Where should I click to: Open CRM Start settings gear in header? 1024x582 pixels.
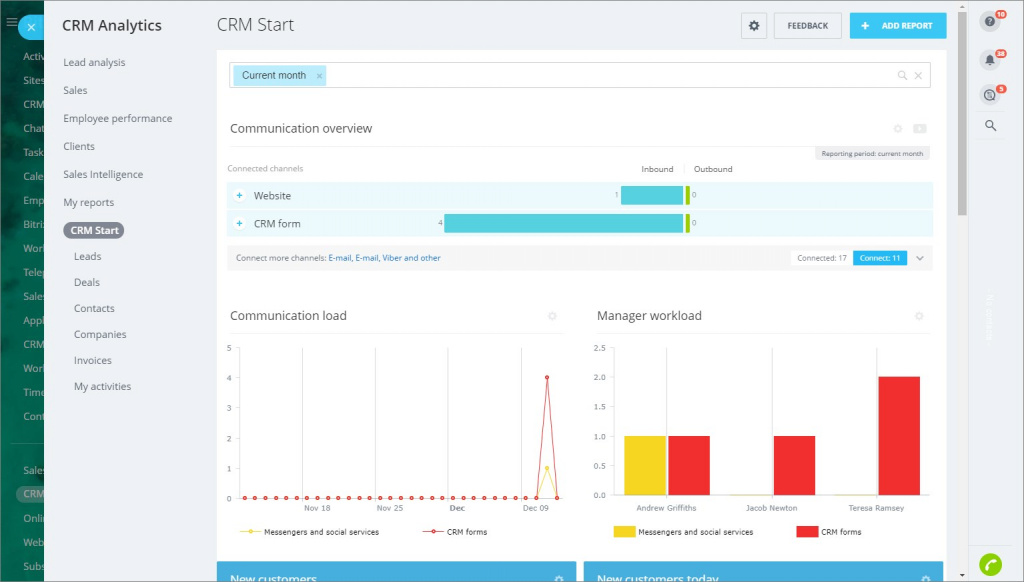point(754,26)
